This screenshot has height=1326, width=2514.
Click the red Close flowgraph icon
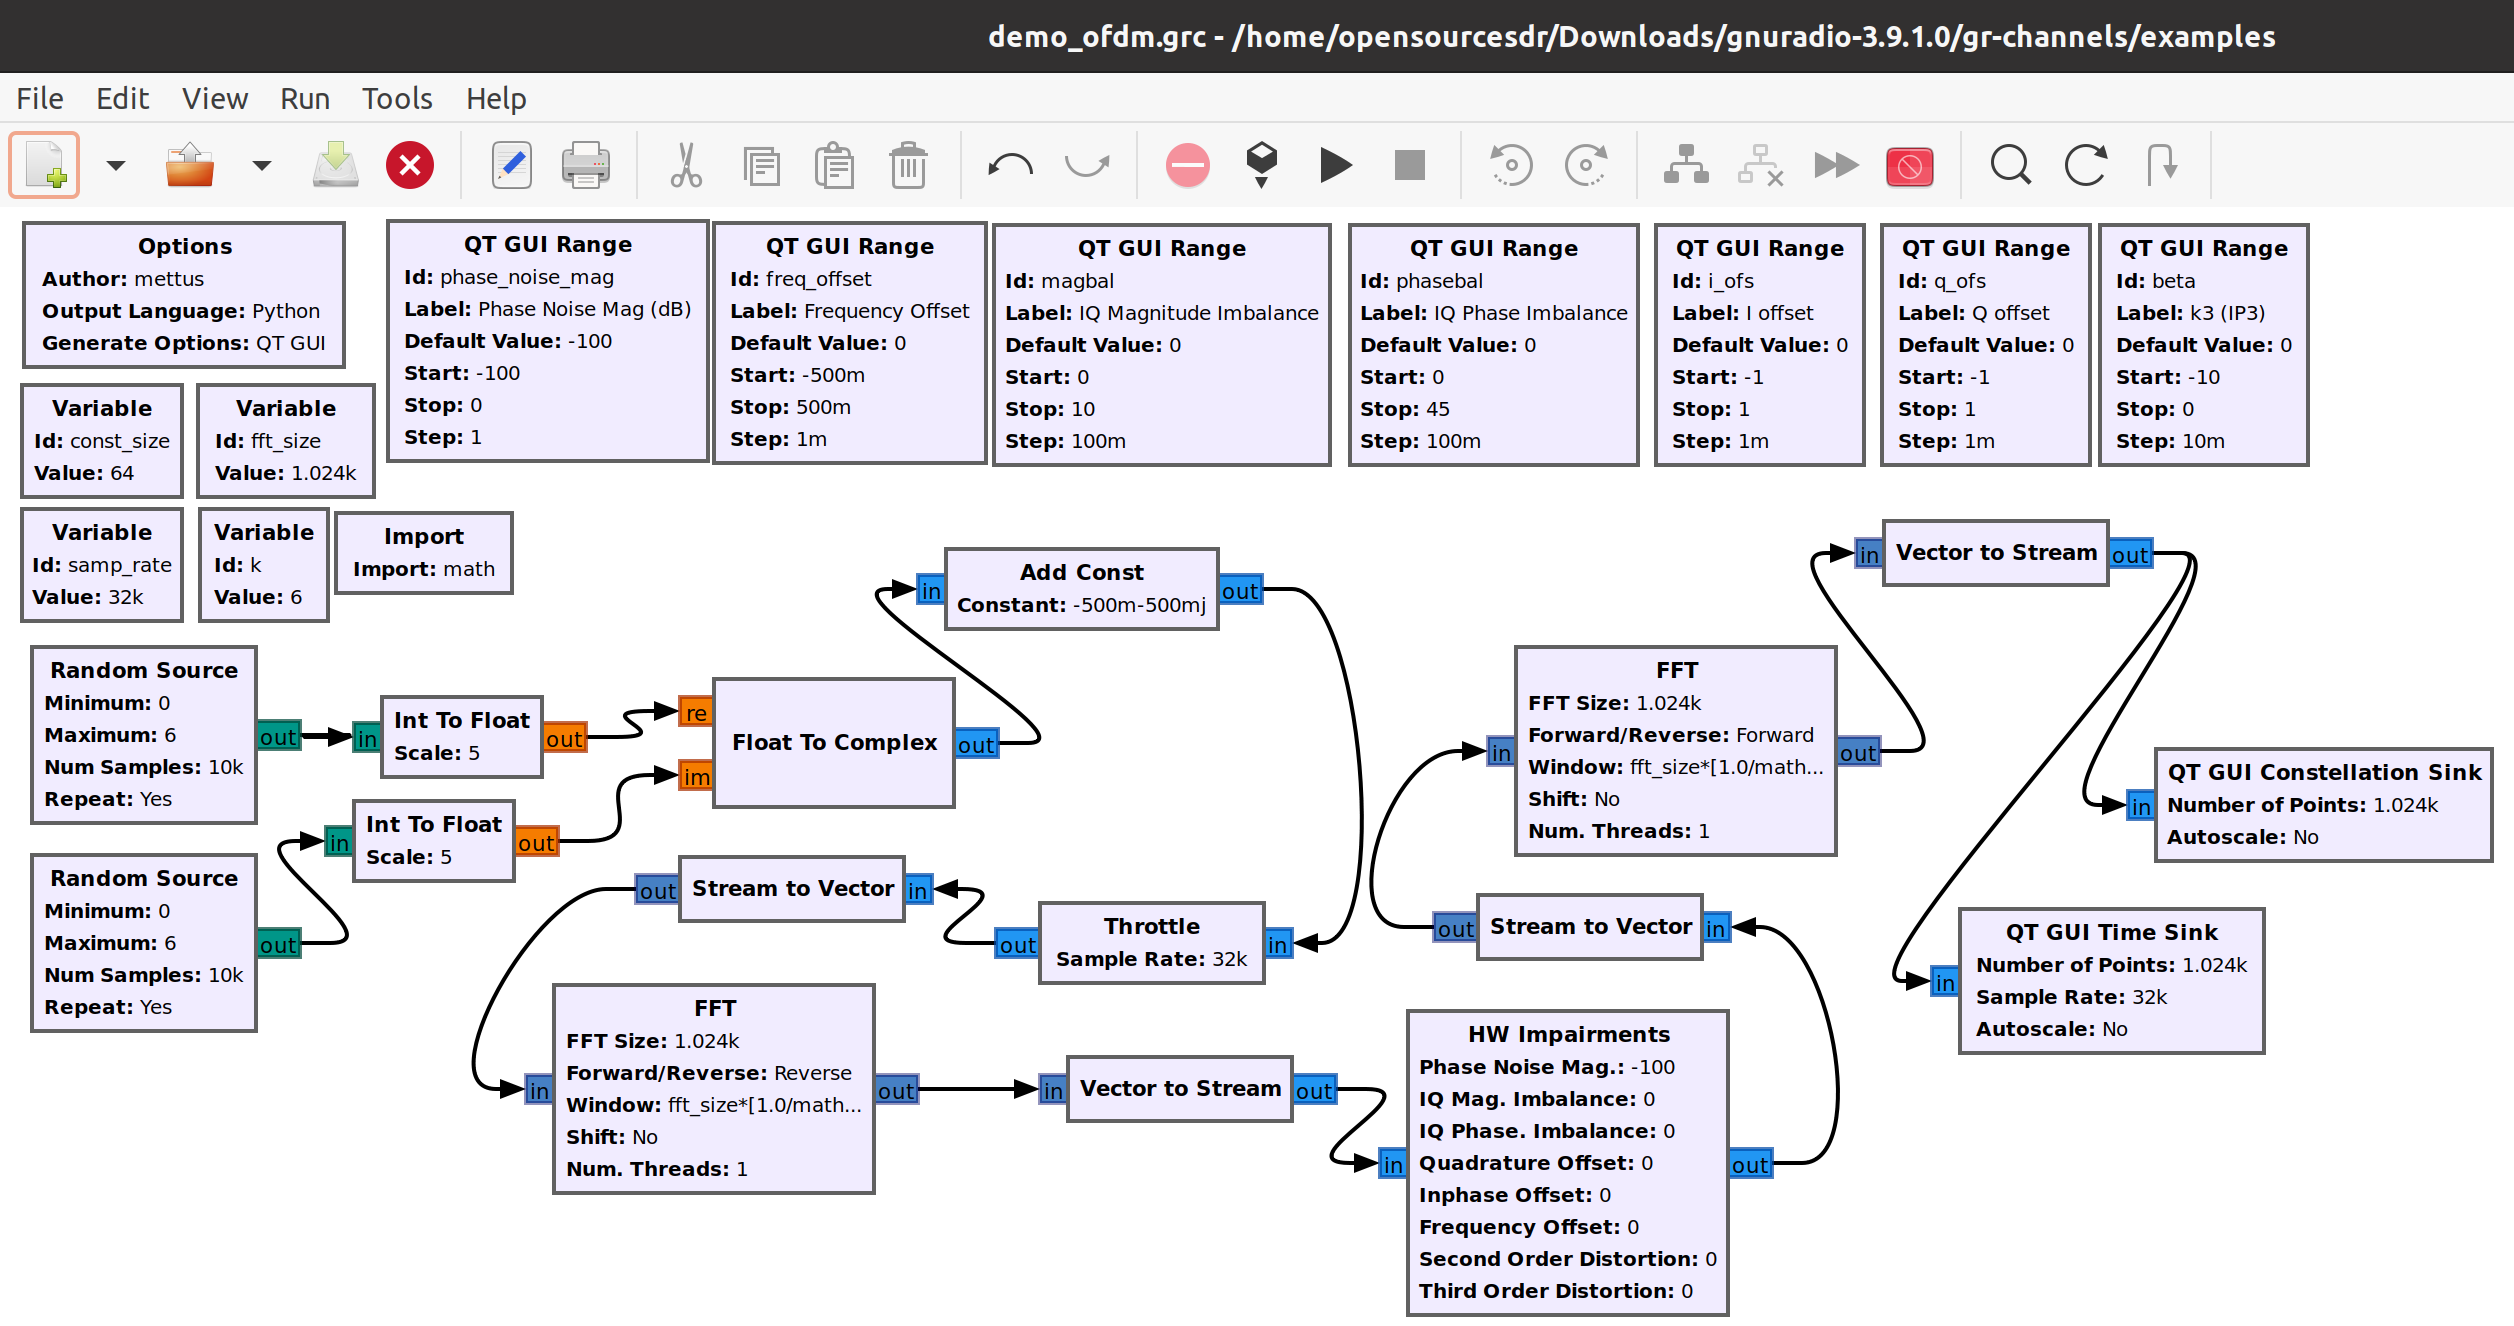pyautogui.click(x=410, y=165)
